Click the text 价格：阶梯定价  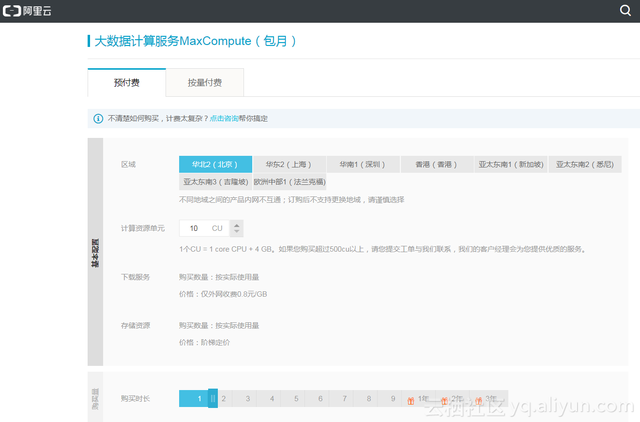(x=204, y=342)
